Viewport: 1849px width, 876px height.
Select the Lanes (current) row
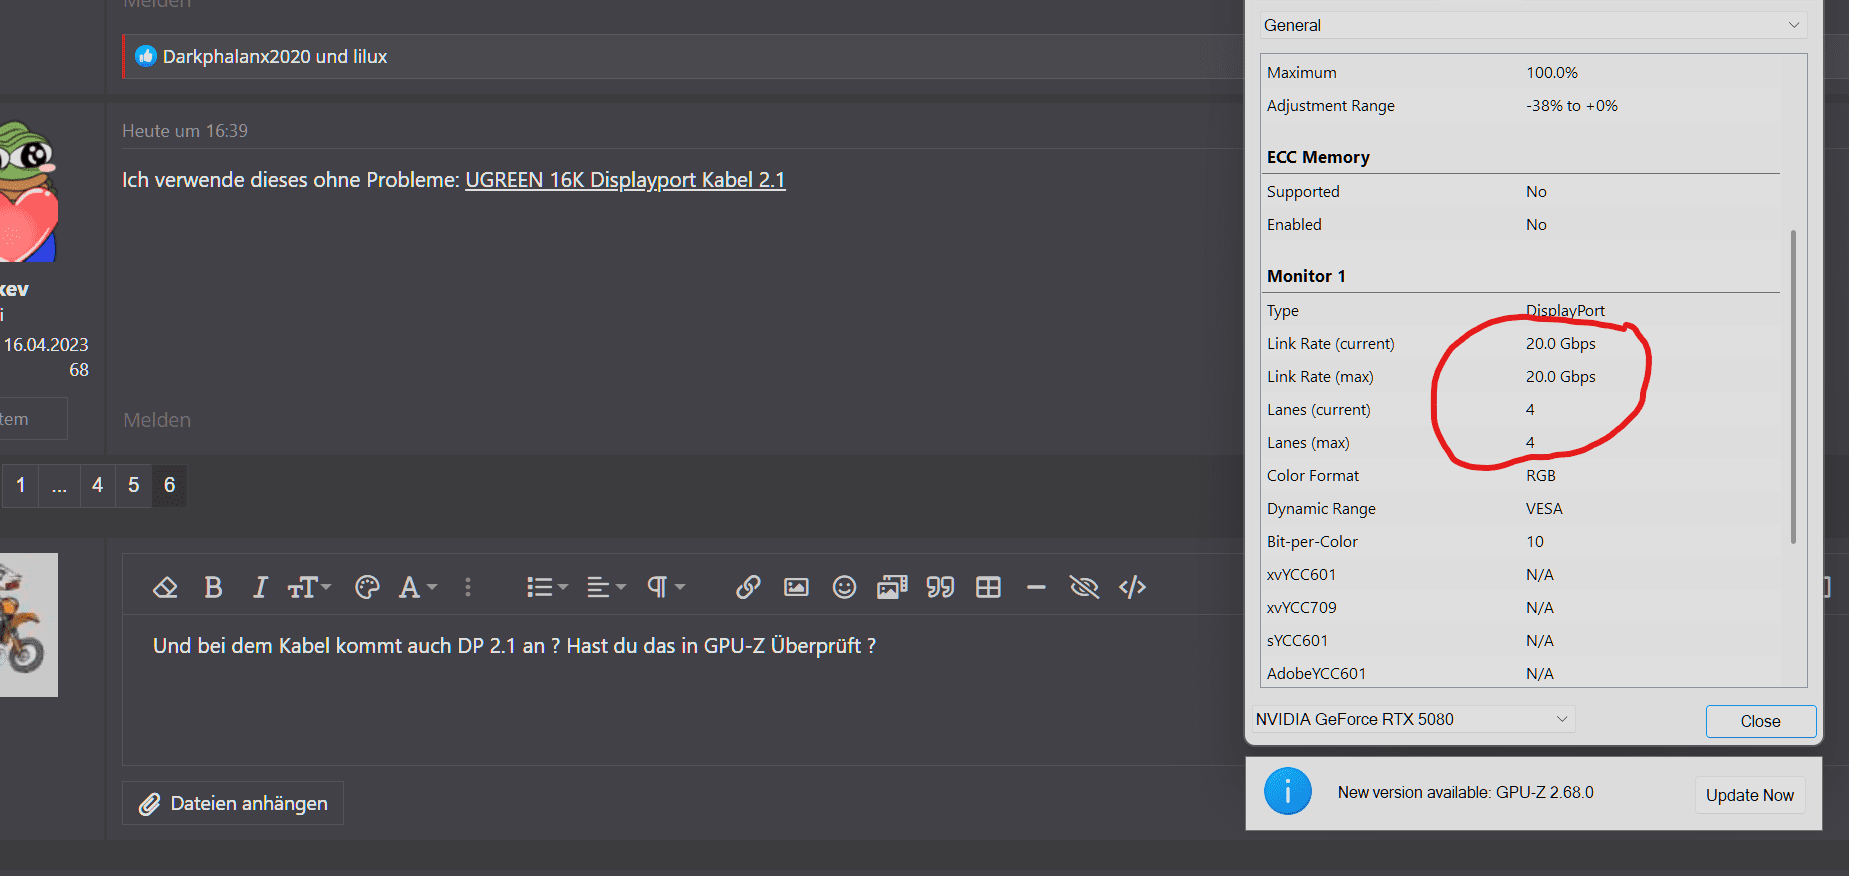click(1520, 409)
